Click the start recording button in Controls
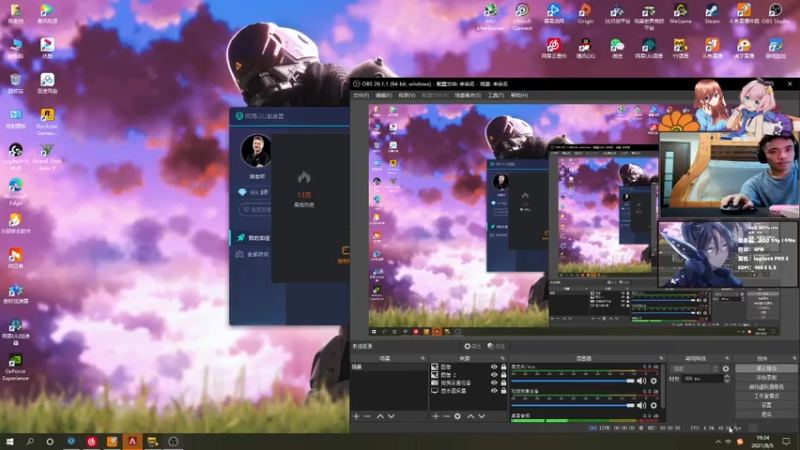800x450 pixels. coord(766,377)
